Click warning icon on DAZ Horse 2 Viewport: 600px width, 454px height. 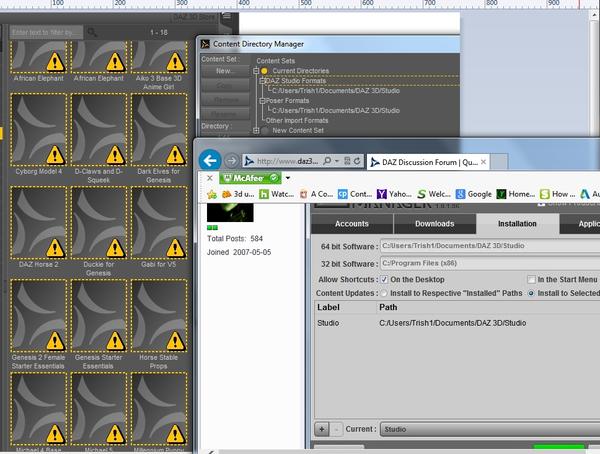click(55, 248)
